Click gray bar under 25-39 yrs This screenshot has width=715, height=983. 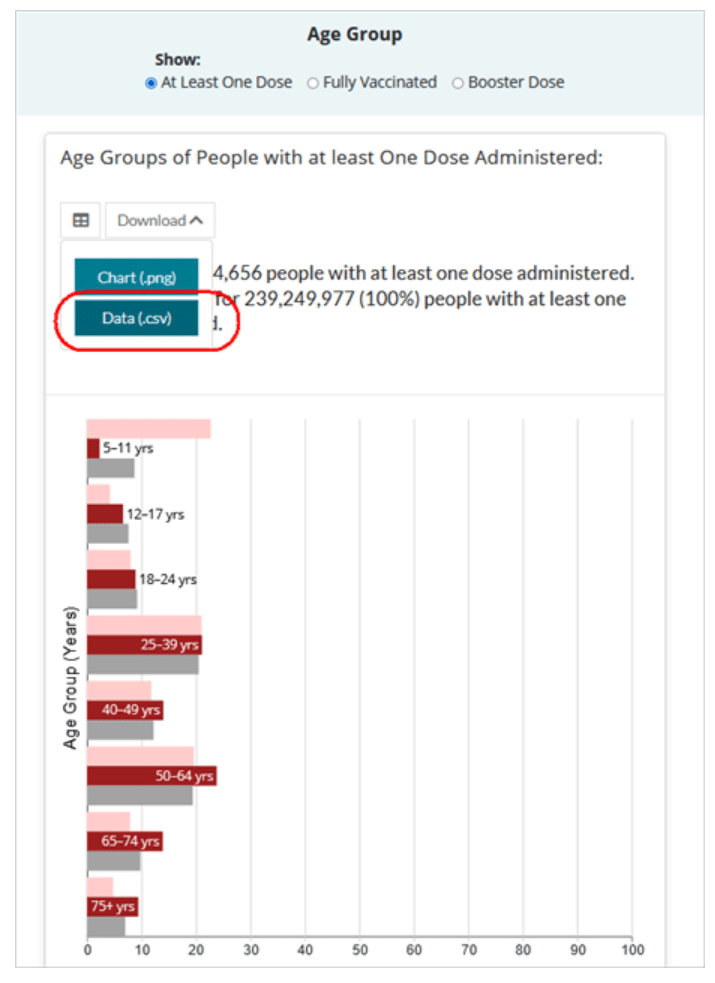pos(143,665)
